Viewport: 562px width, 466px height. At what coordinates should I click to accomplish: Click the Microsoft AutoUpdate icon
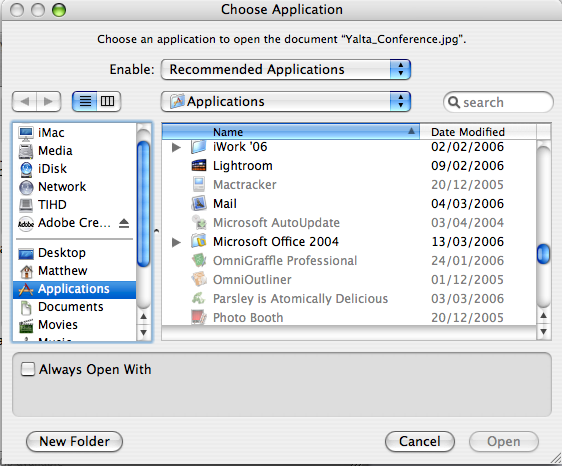coord(199,223)
